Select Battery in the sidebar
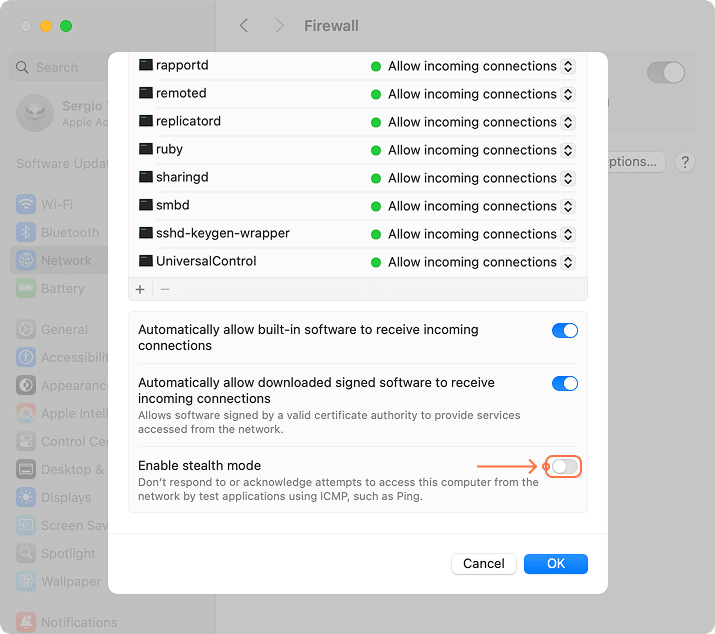Screen dimensions: 715x634 coord(62,289)
